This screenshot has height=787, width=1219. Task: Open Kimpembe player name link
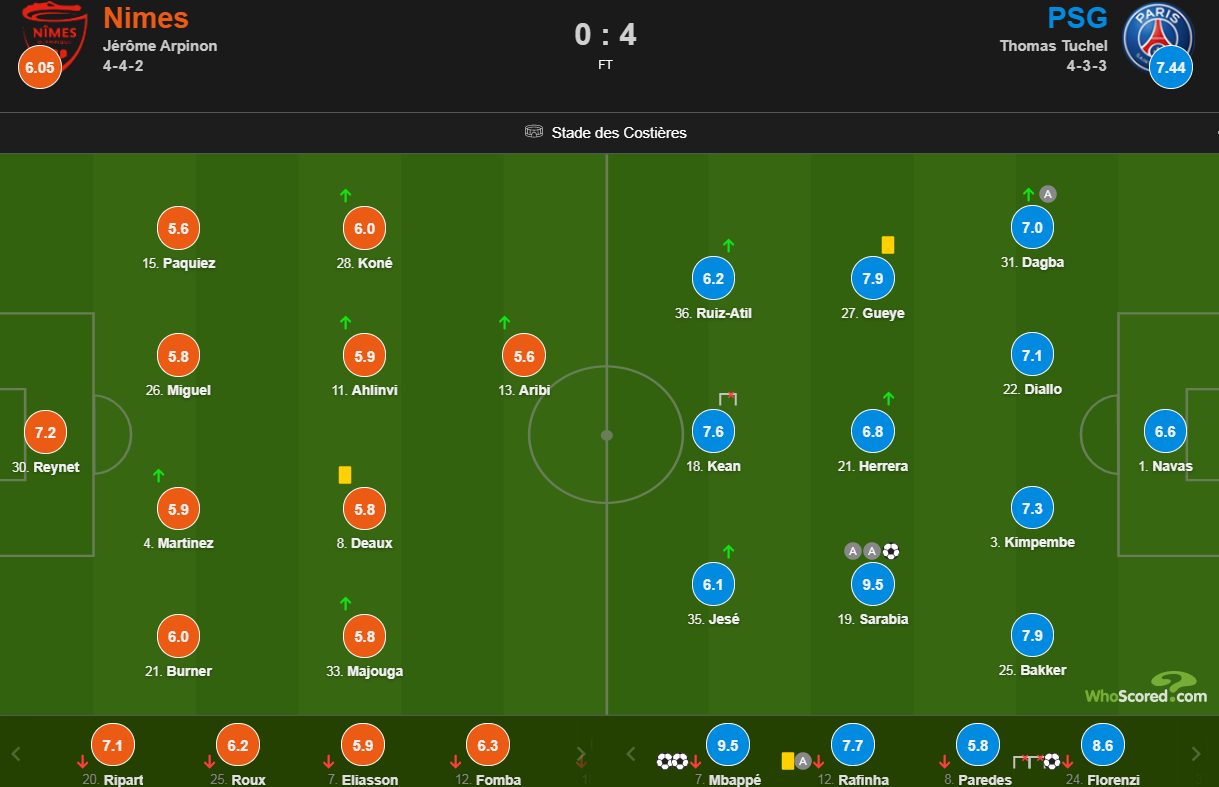pyautogui.click(x=1040, y=543)
